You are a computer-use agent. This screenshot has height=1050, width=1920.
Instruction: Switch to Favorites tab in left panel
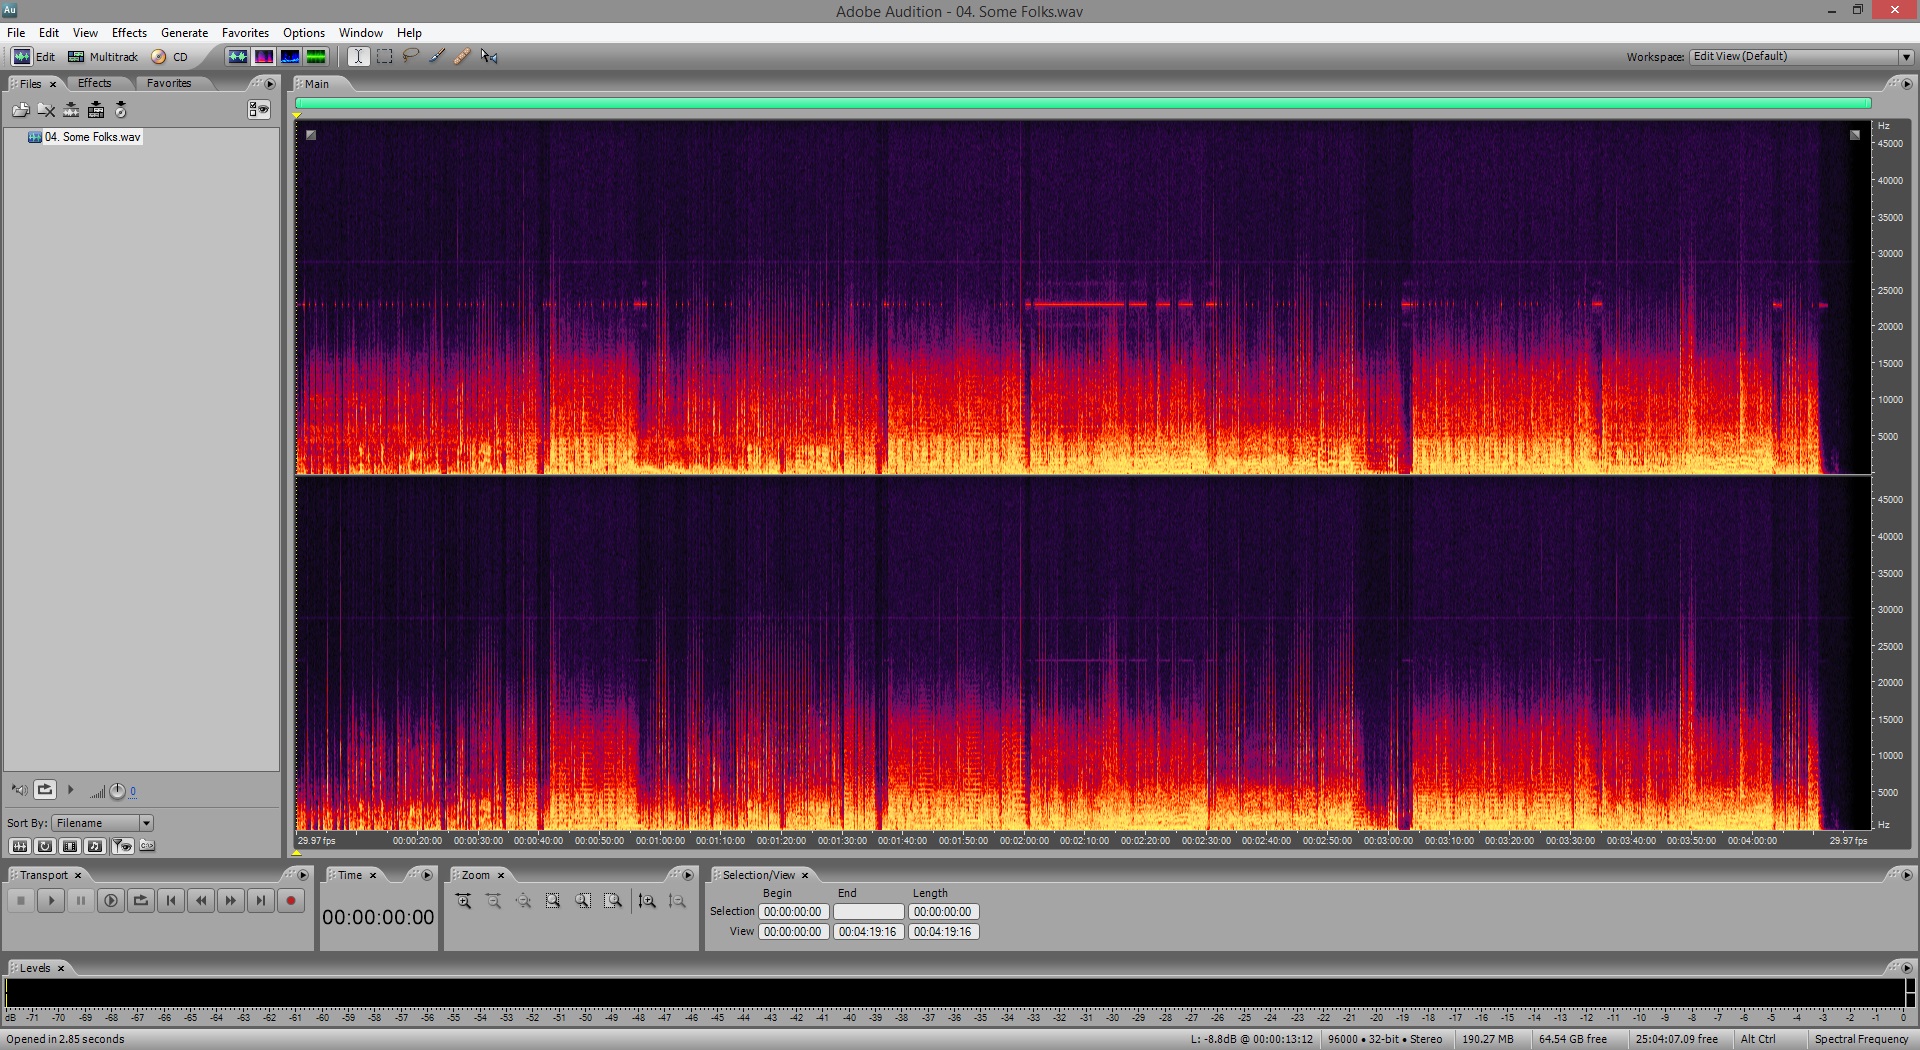169,83
